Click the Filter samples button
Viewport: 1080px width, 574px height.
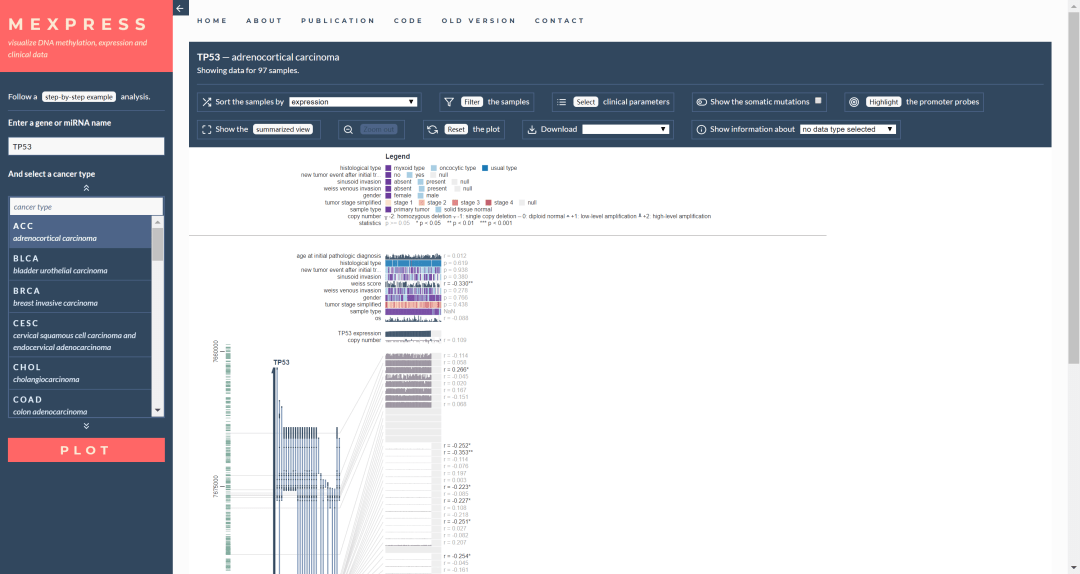(472, 102)
